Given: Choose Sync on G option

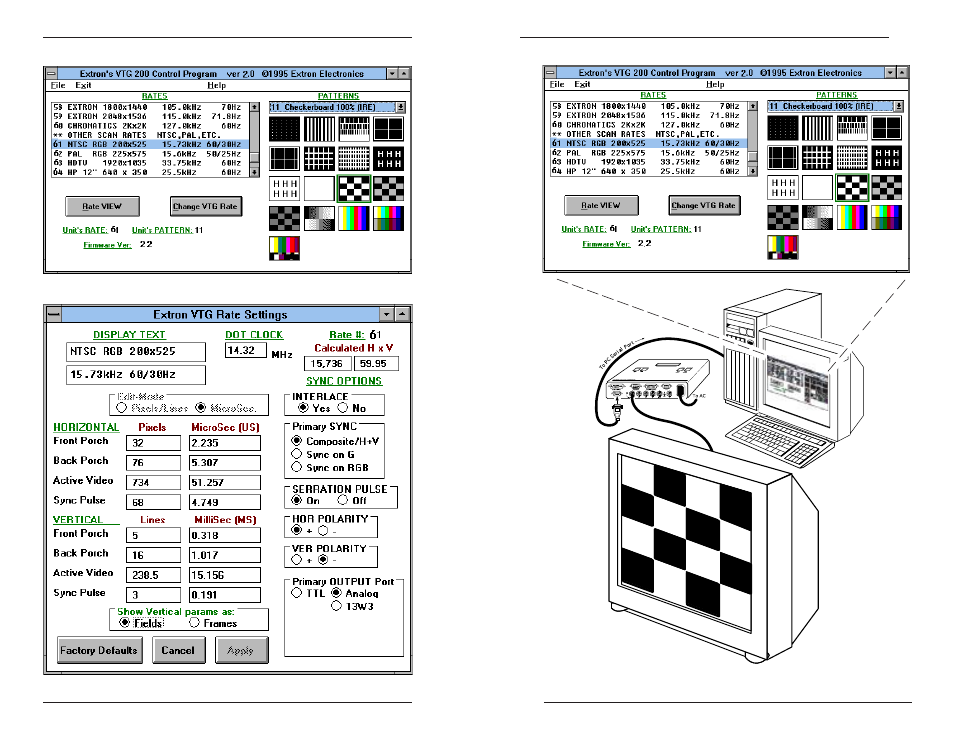Looking at the screenshot, I should click(296, 454).
